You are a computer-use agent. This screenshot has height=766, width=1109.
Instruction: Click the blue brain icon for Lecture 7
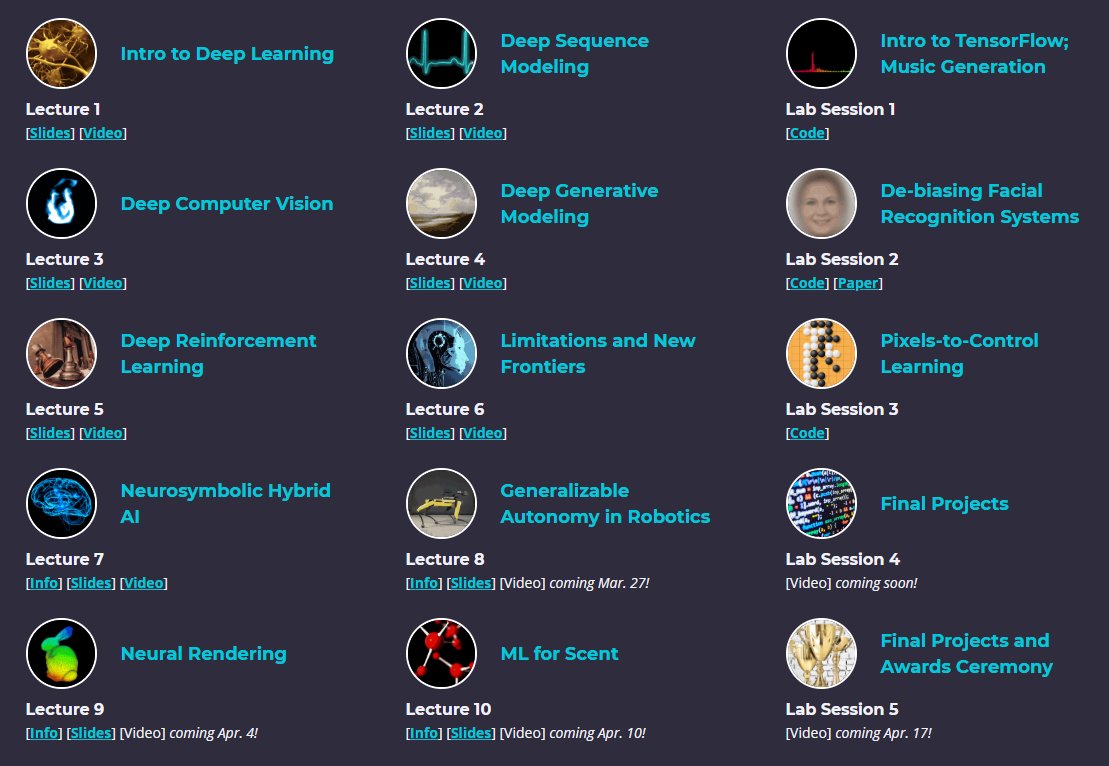point(62,504)
